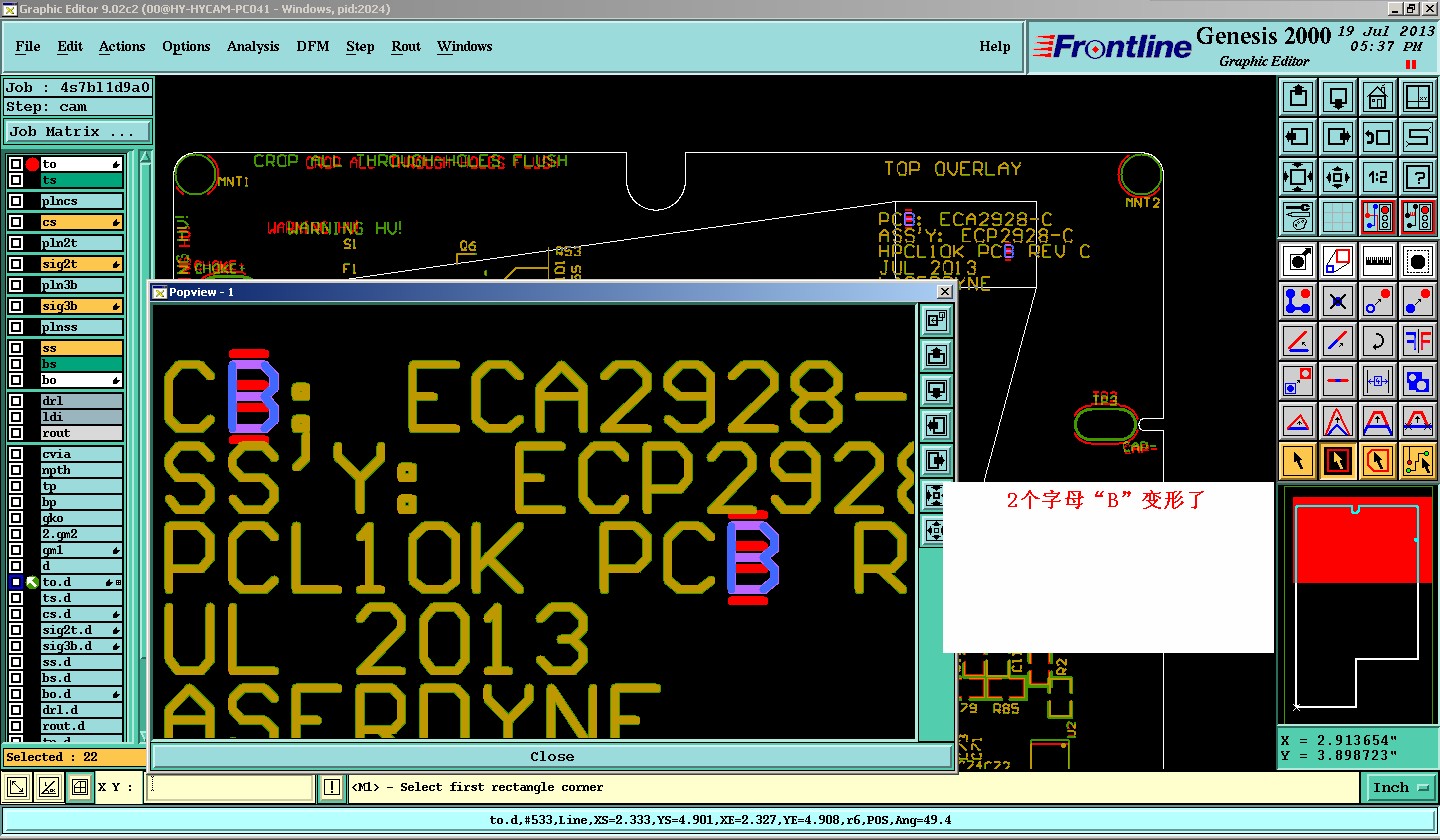1440x840 pixels.
Task: Open the File menu
Action: 28,46
